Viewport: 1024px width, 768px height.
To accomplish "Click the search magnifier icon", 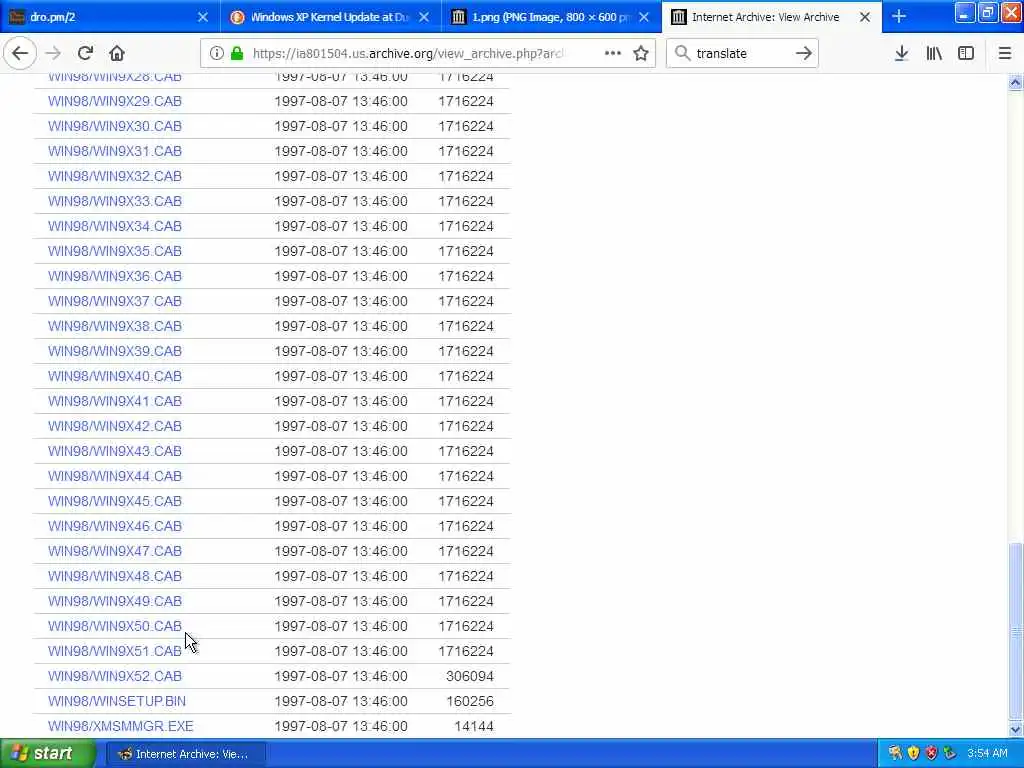I will tap(682, 53).
